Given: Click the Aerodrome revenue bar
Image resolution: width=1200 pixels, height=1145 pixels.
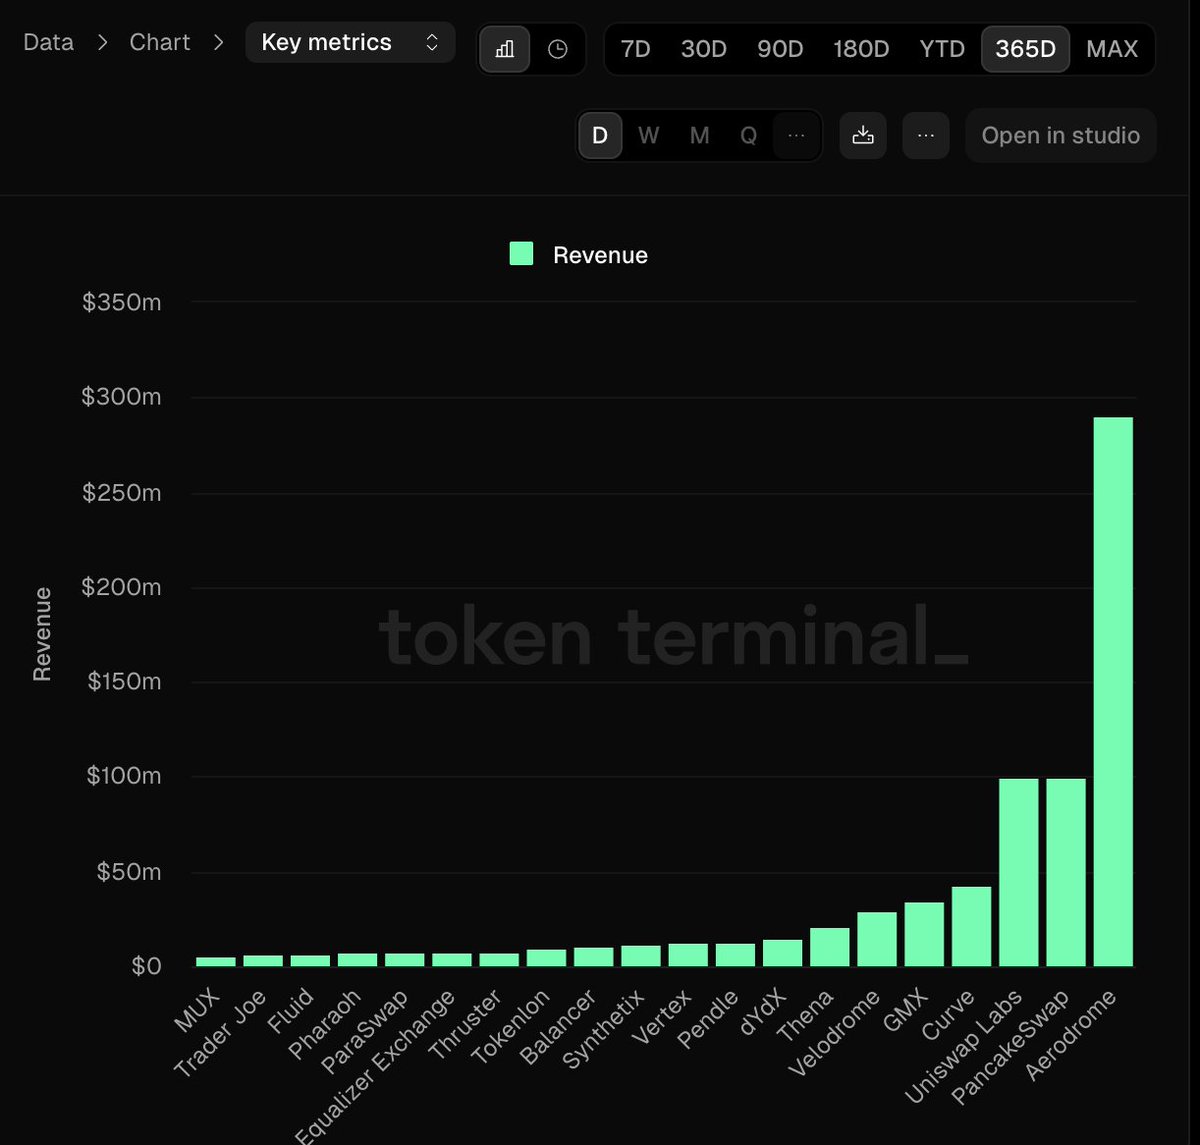Looking at the screenshot, I should [x=1113, y=691].
